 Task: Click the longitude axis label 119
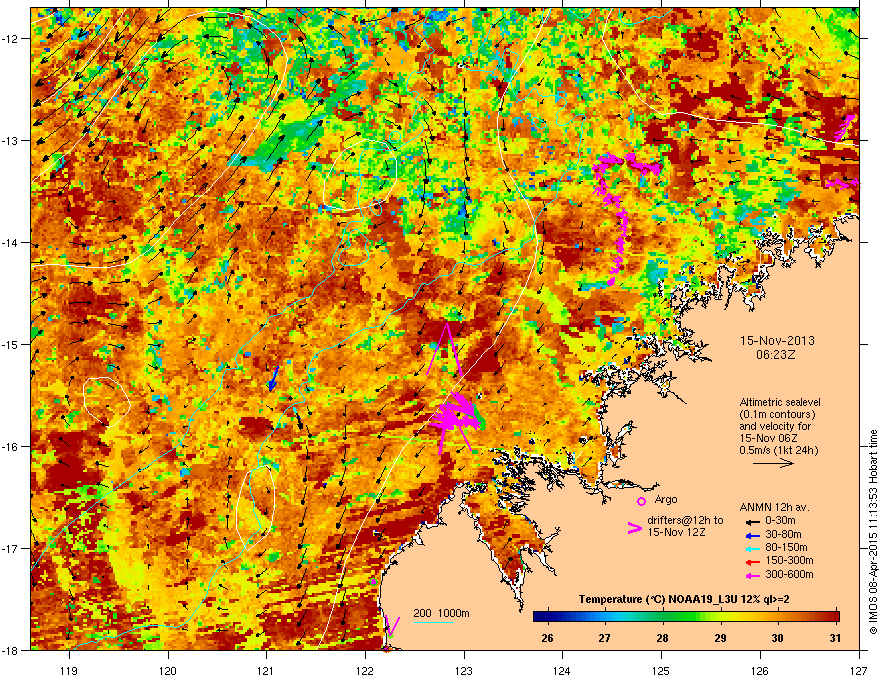pyautogui.click(x=69, y=670)
